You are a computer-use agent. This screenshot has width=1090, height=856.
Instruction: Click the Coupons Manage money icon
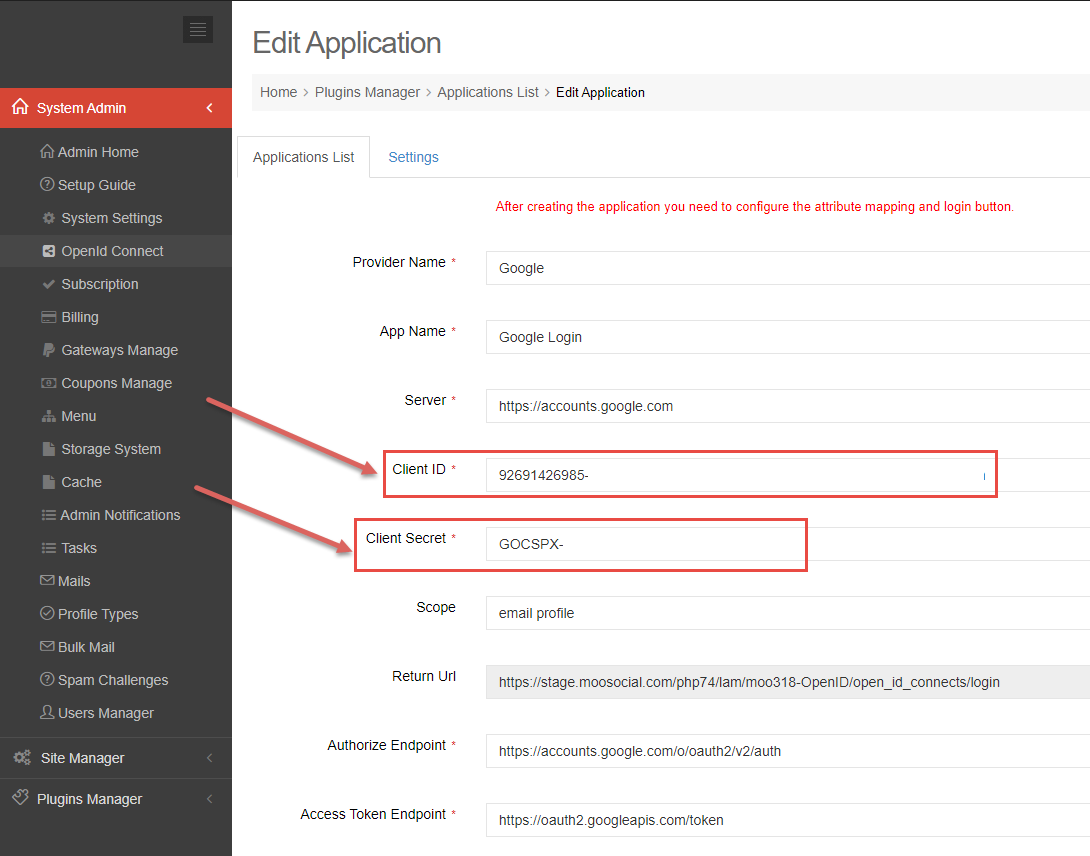pos(49,383)
